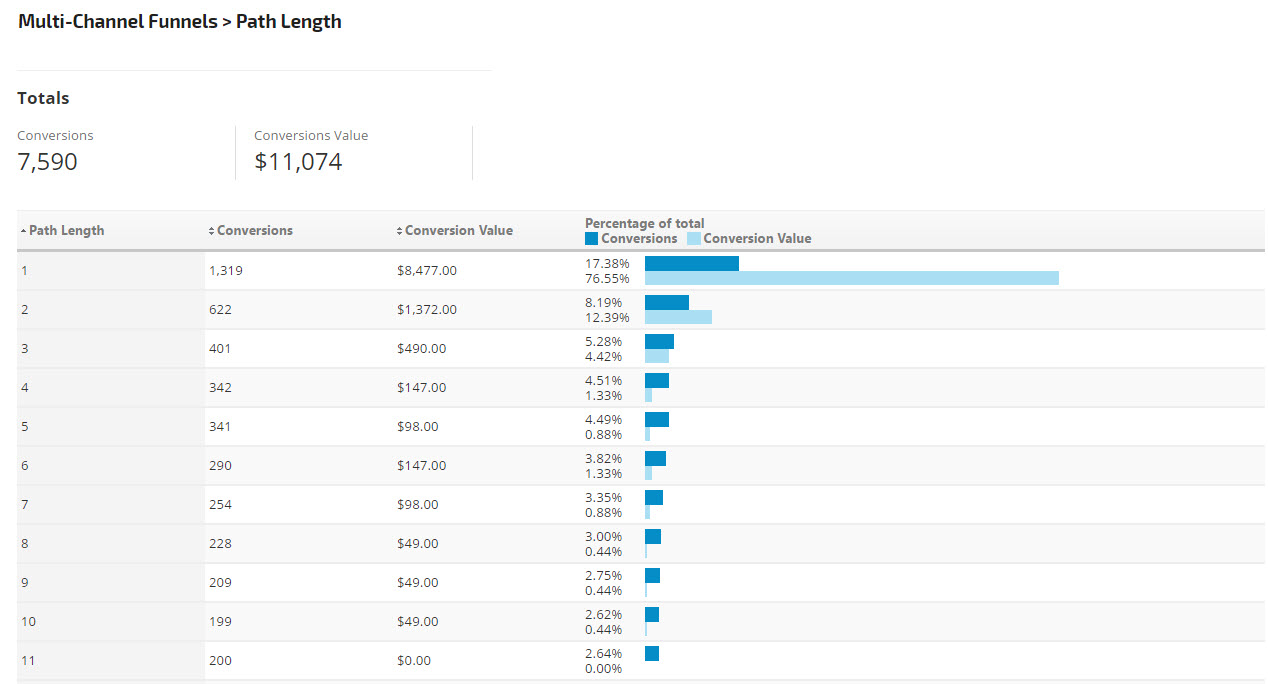
Task: Click the $0.00 conversion value cell
Action: point(414,661)
